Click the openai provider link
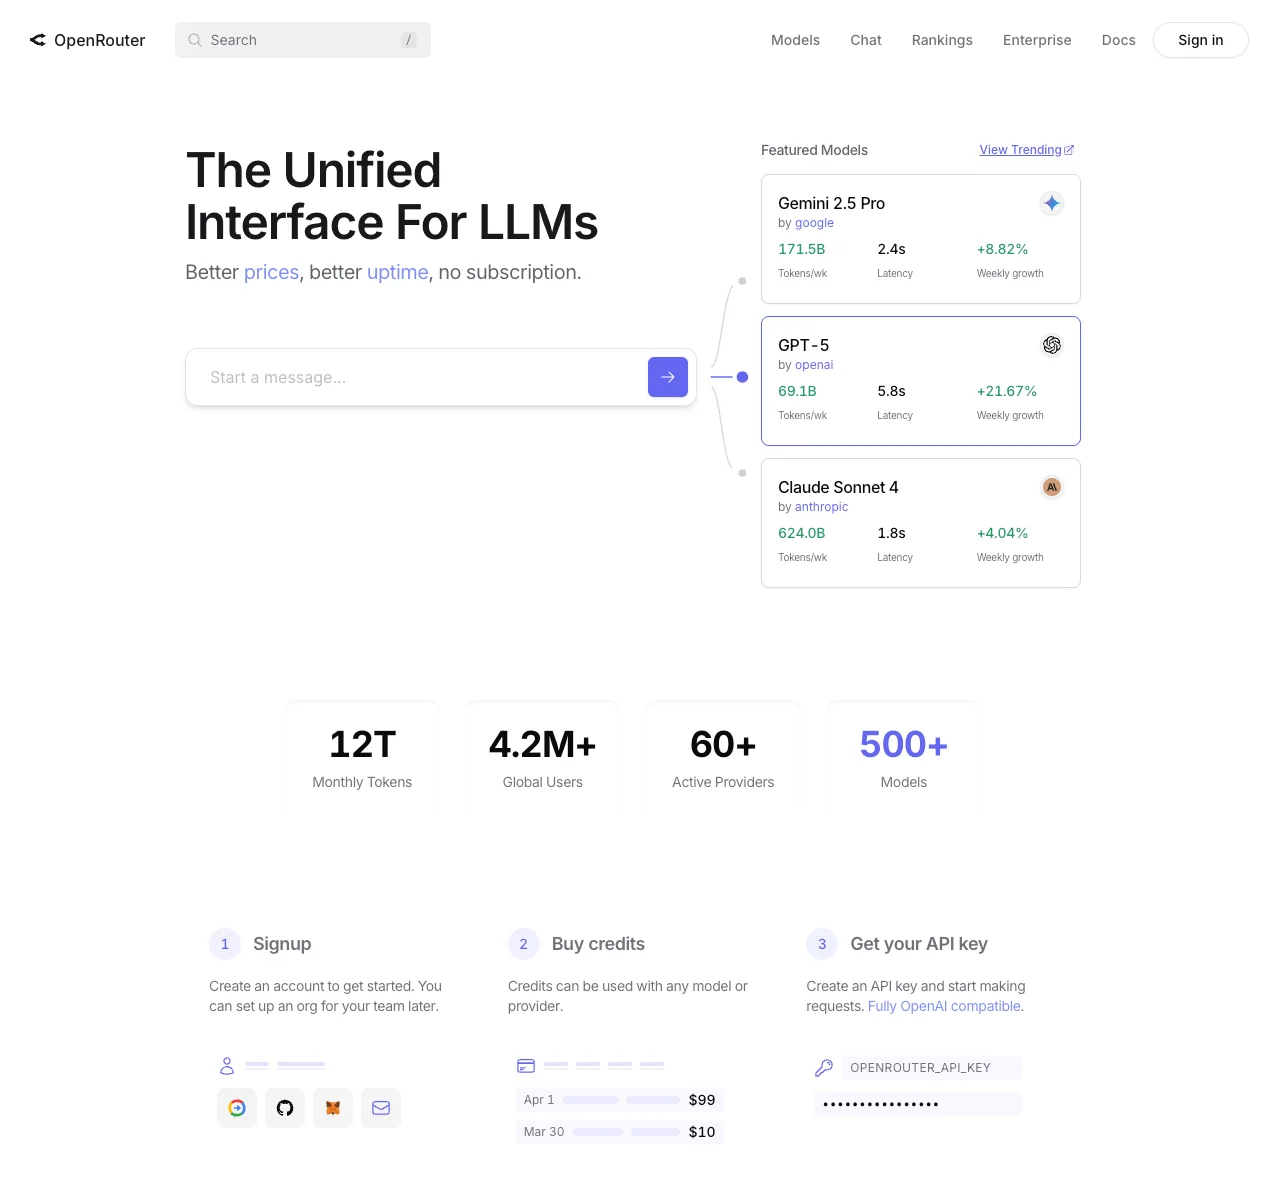The height and width of the screenshot is (1193, 1270). (x=814, y=365)
